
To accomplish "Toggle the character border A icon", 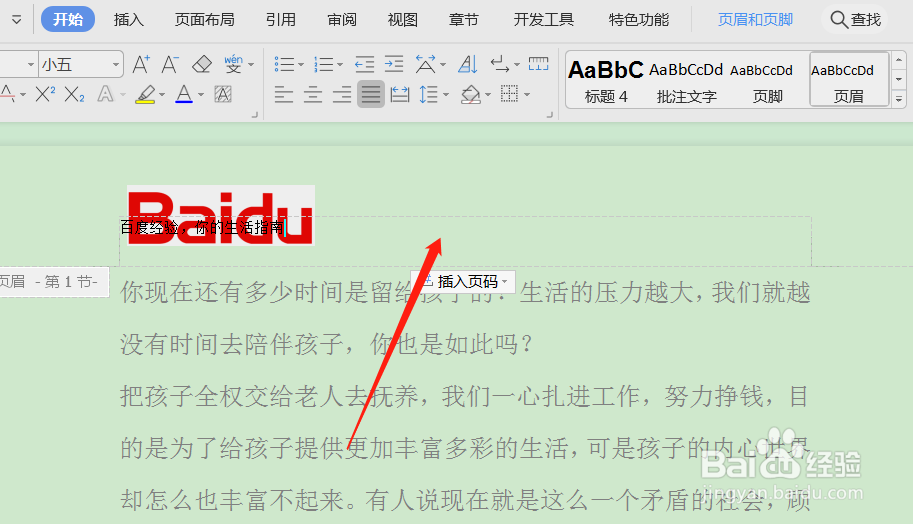I will point(223,94).
